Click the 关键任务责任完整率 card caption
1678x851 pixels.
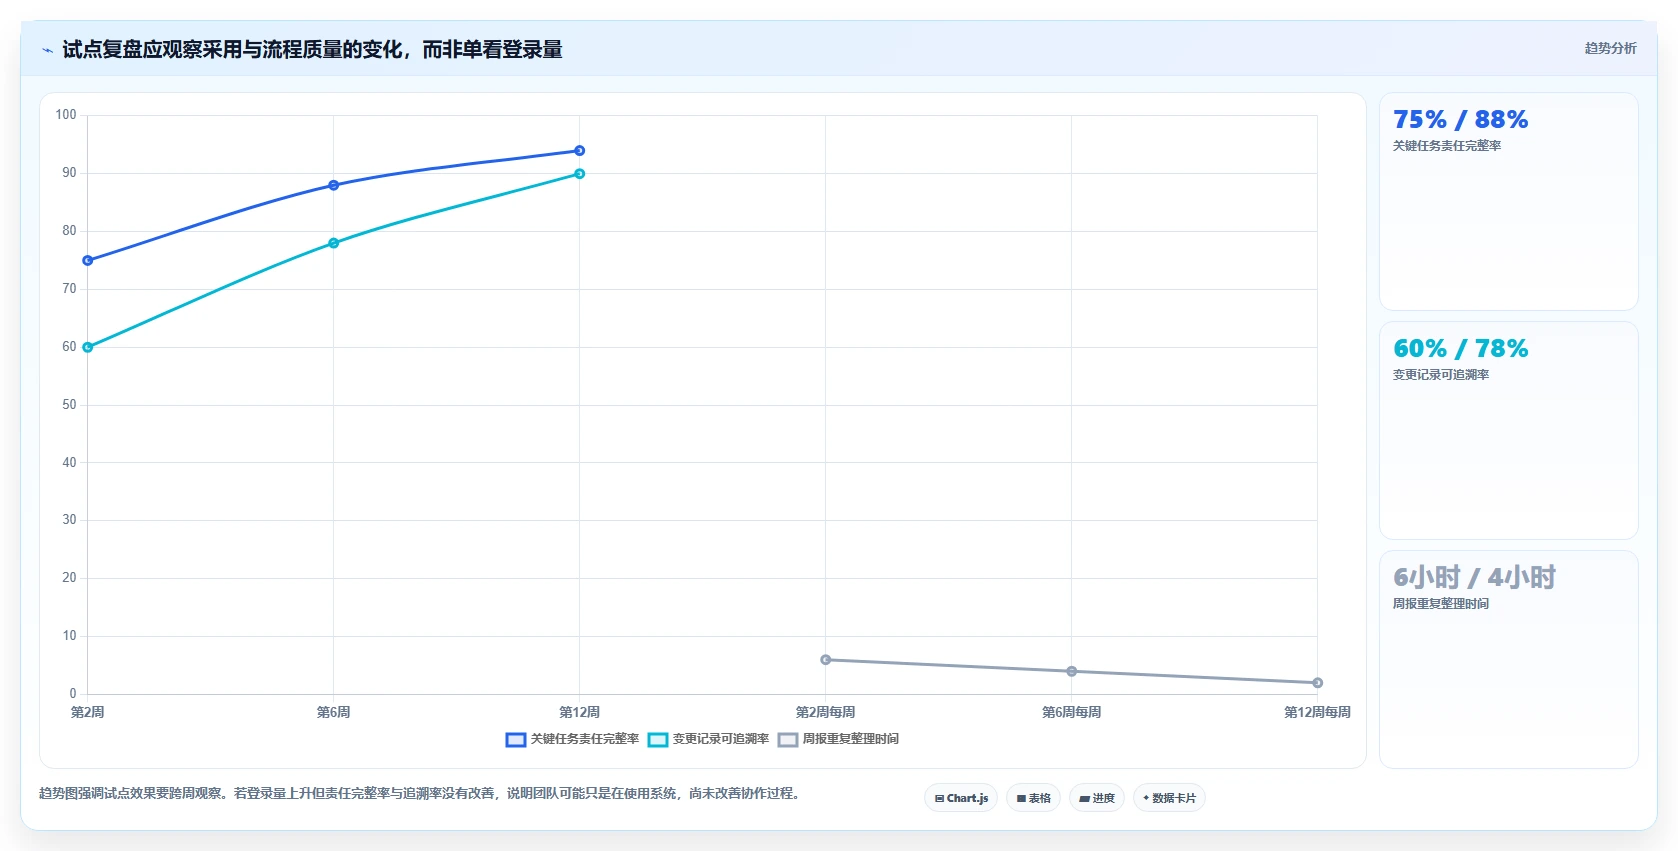1447,146
